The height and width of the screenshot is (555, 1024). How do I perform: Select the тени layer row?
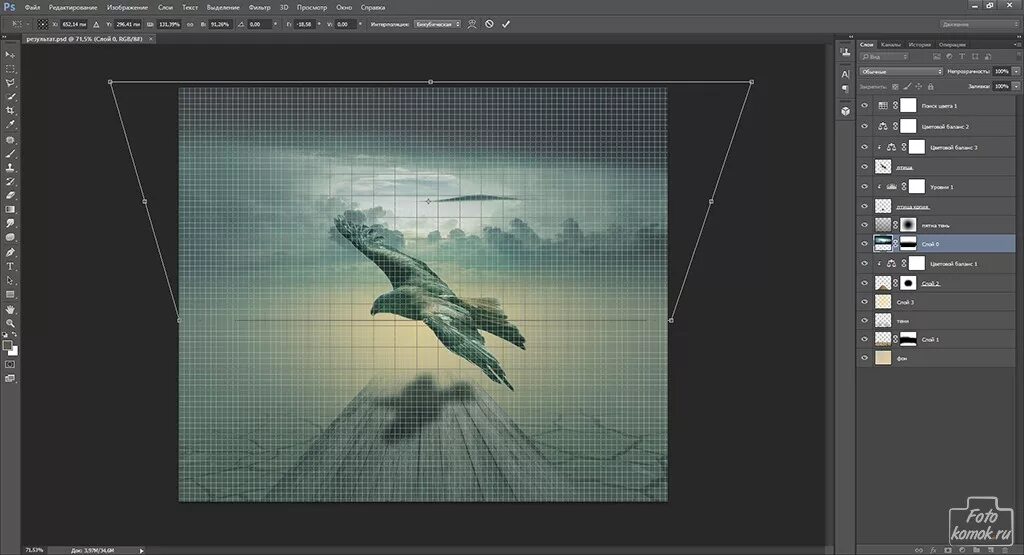coord(936,321)
